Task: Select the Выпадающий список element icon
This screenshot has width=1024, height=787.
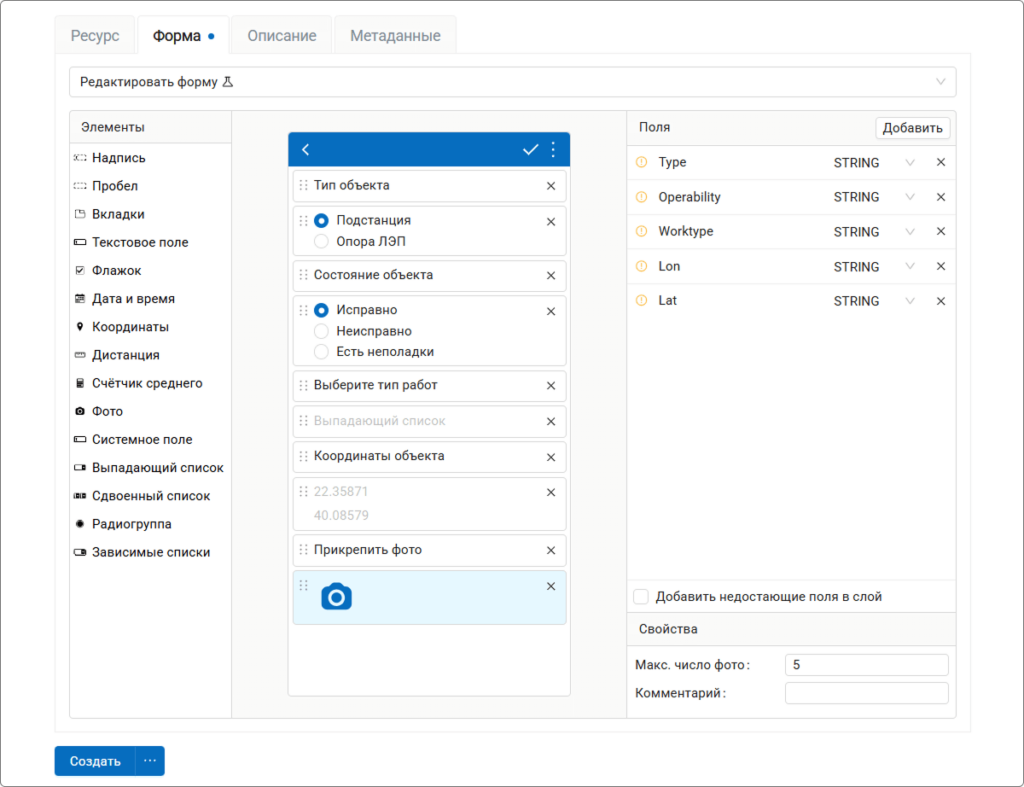Action: click(80, 467)
